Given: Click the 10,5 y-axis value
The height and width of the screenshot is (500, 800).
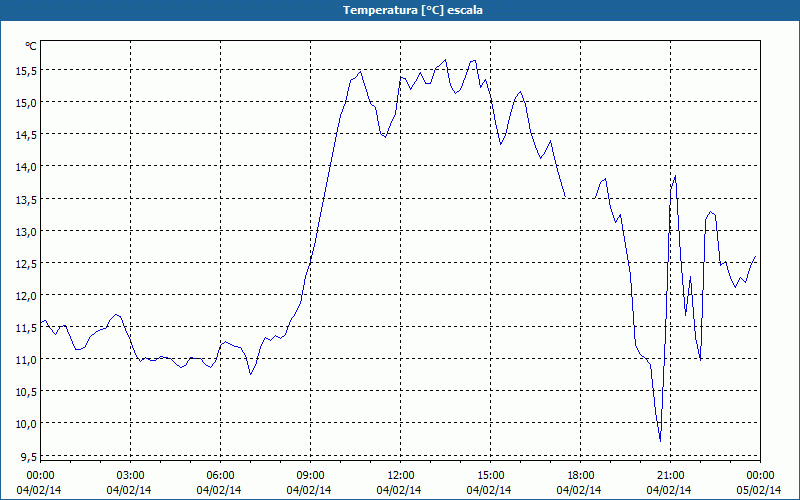Looking at the screenshot, I should (x=26, y=392).
